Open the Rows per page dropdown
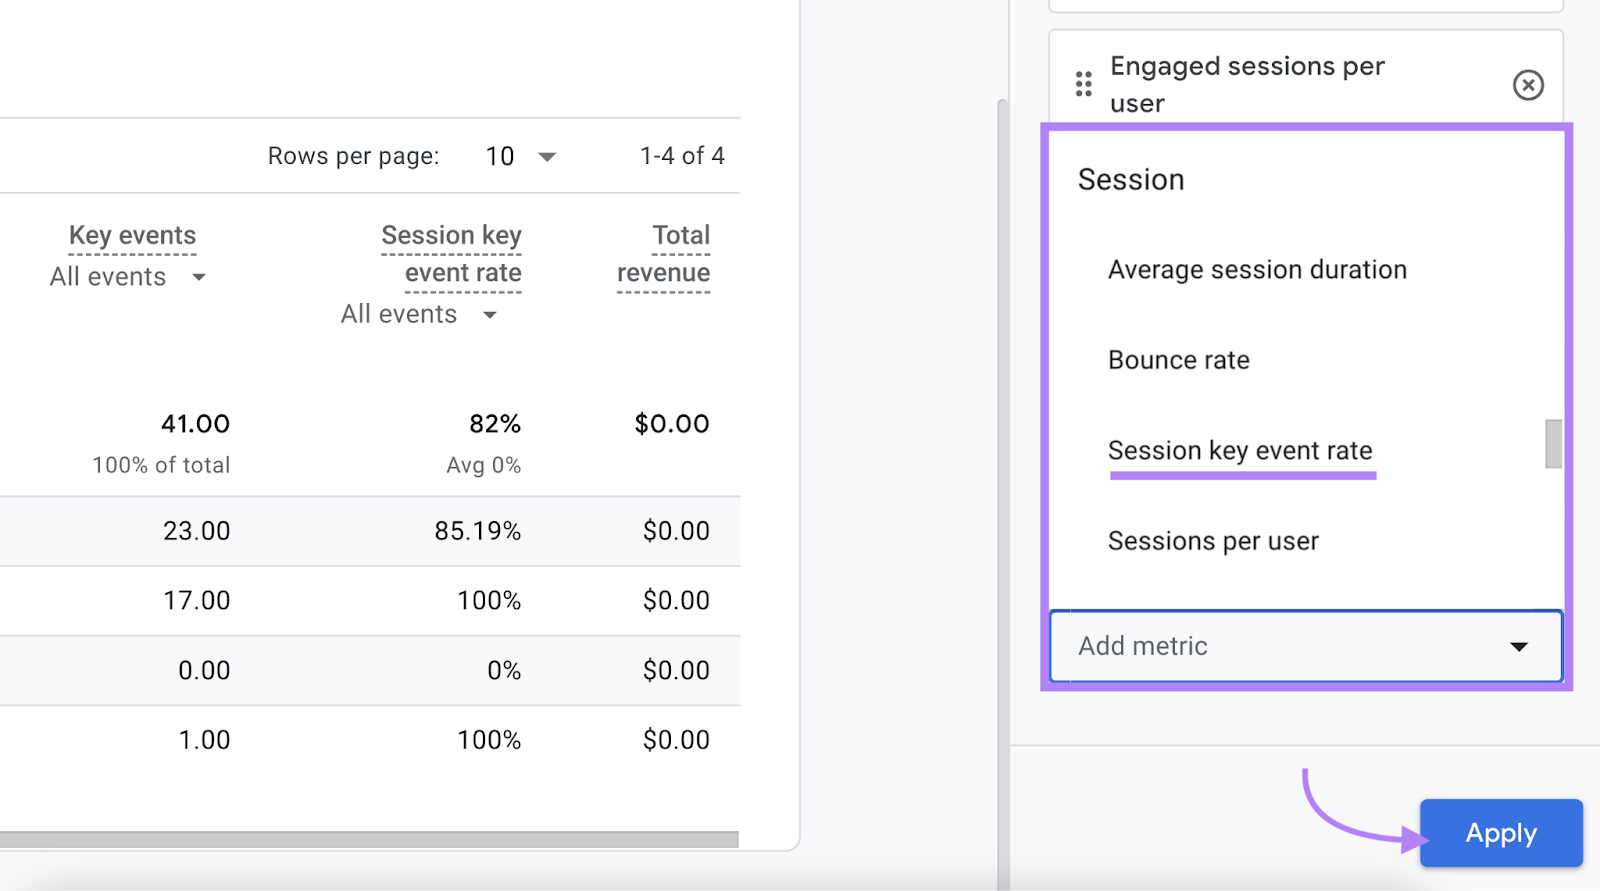 pyautogui.click(x=520, y=156)
